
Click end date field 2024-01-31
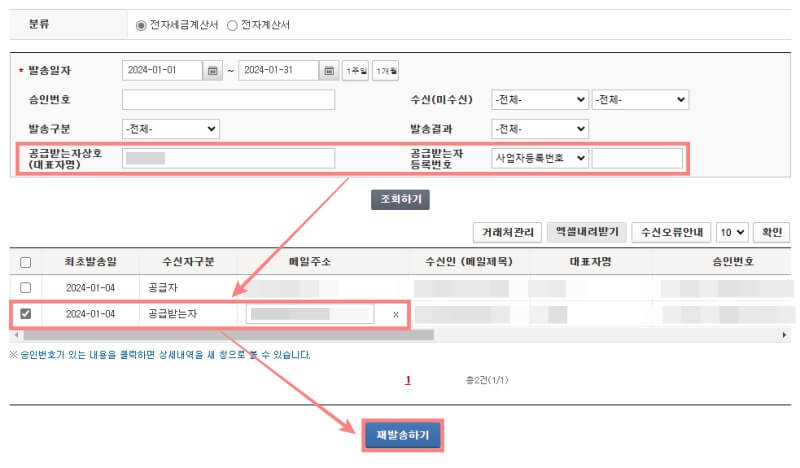[x=279, y=70]
